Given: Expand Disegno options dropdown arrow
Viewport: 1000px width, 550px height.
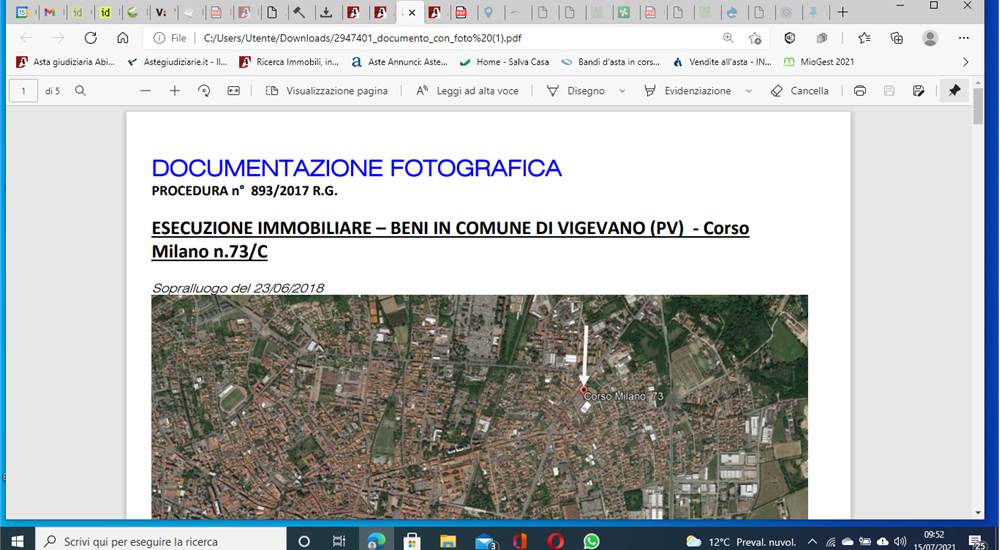Looking at the screenshot, I should 622,91.
